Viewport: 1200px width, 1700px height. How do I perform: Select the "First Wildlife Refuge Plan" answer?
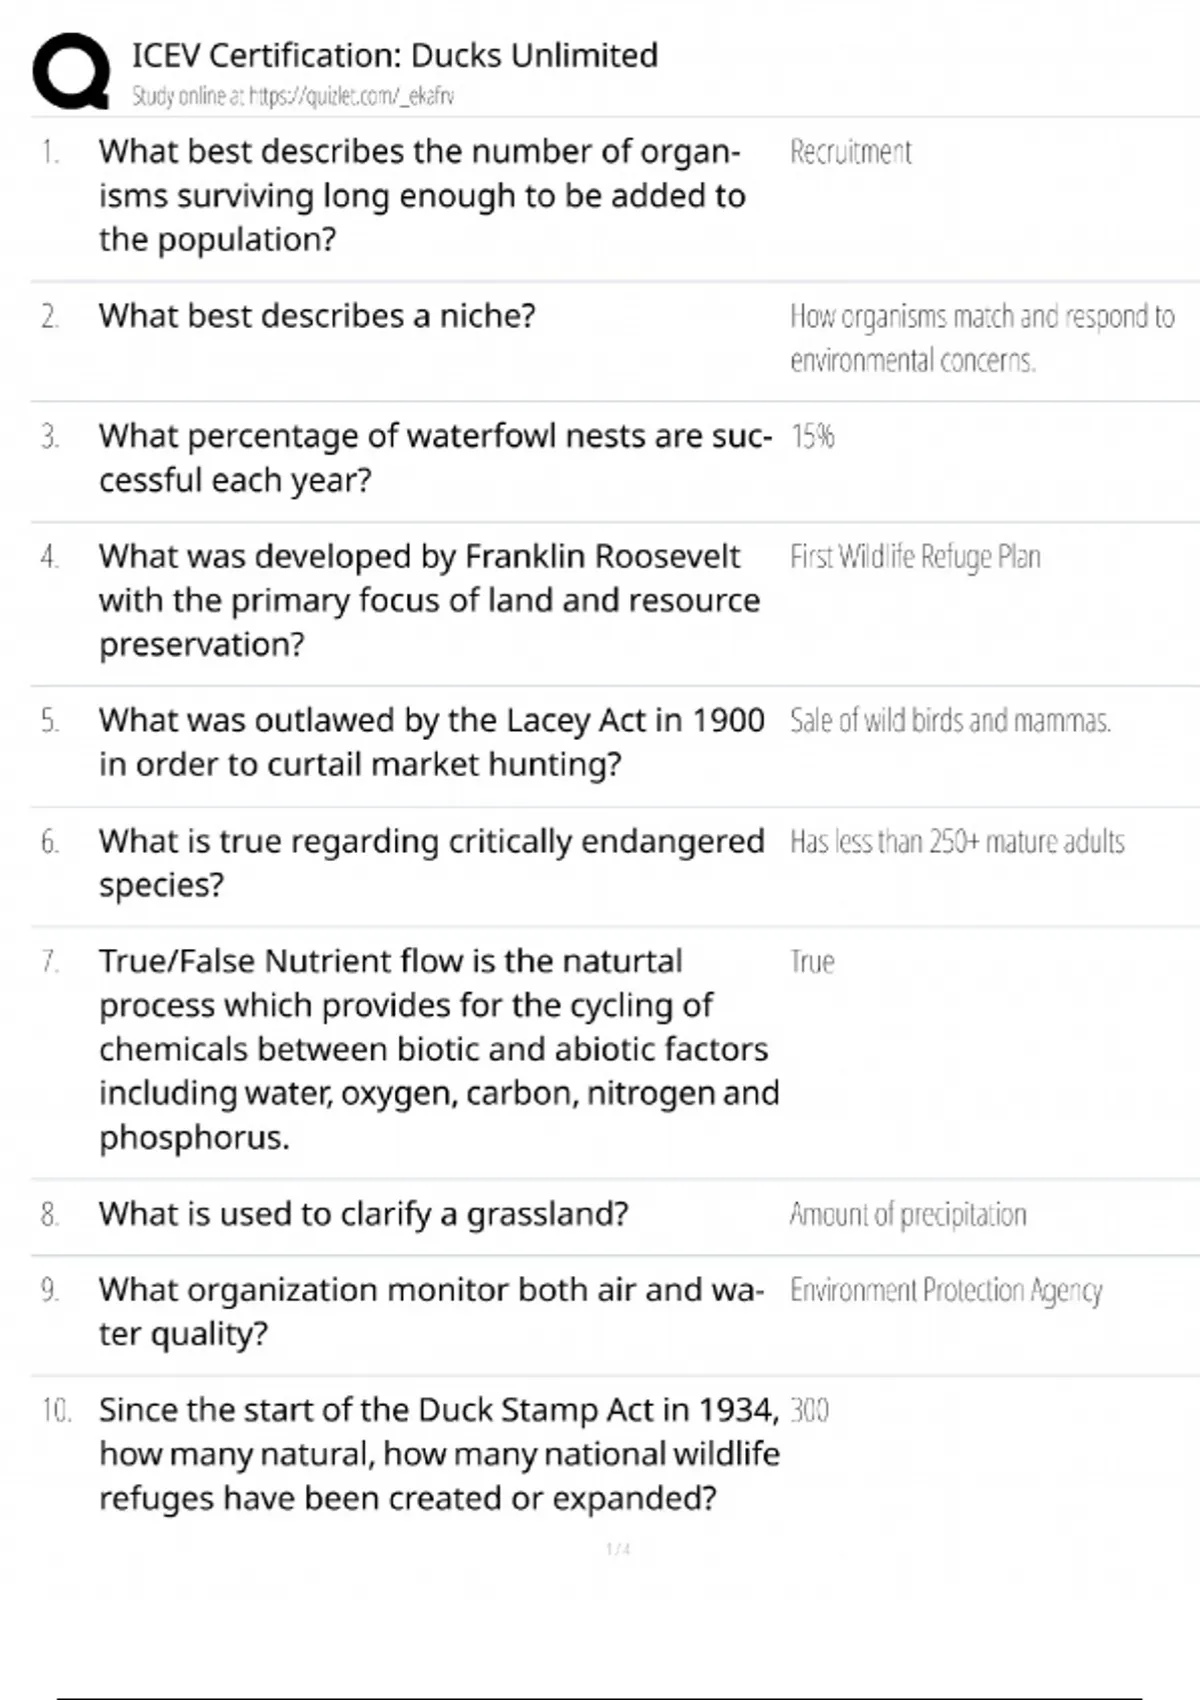(x=915, y=557)
